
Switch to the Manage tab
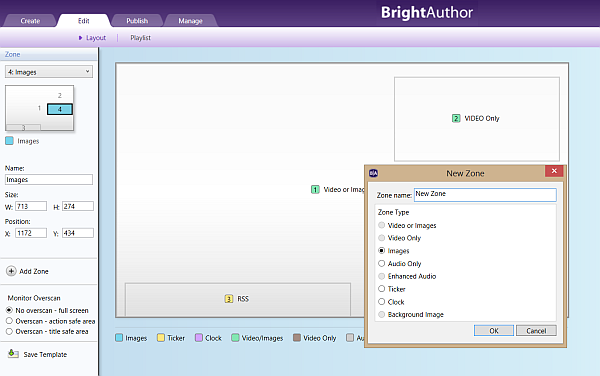190,21
